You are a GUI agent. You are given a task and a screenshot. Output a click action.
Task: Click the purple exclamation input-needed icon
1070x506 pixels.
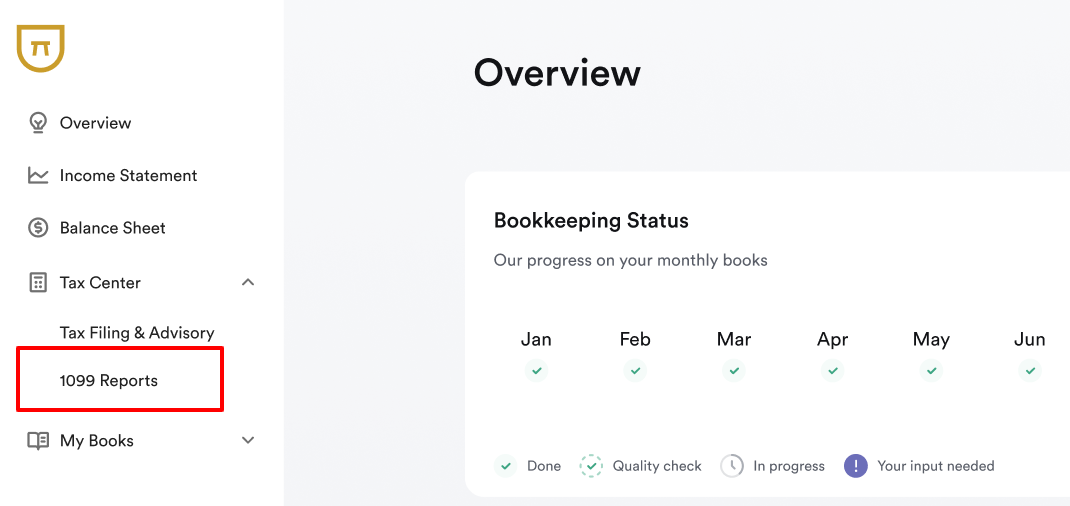click(855, 466)
